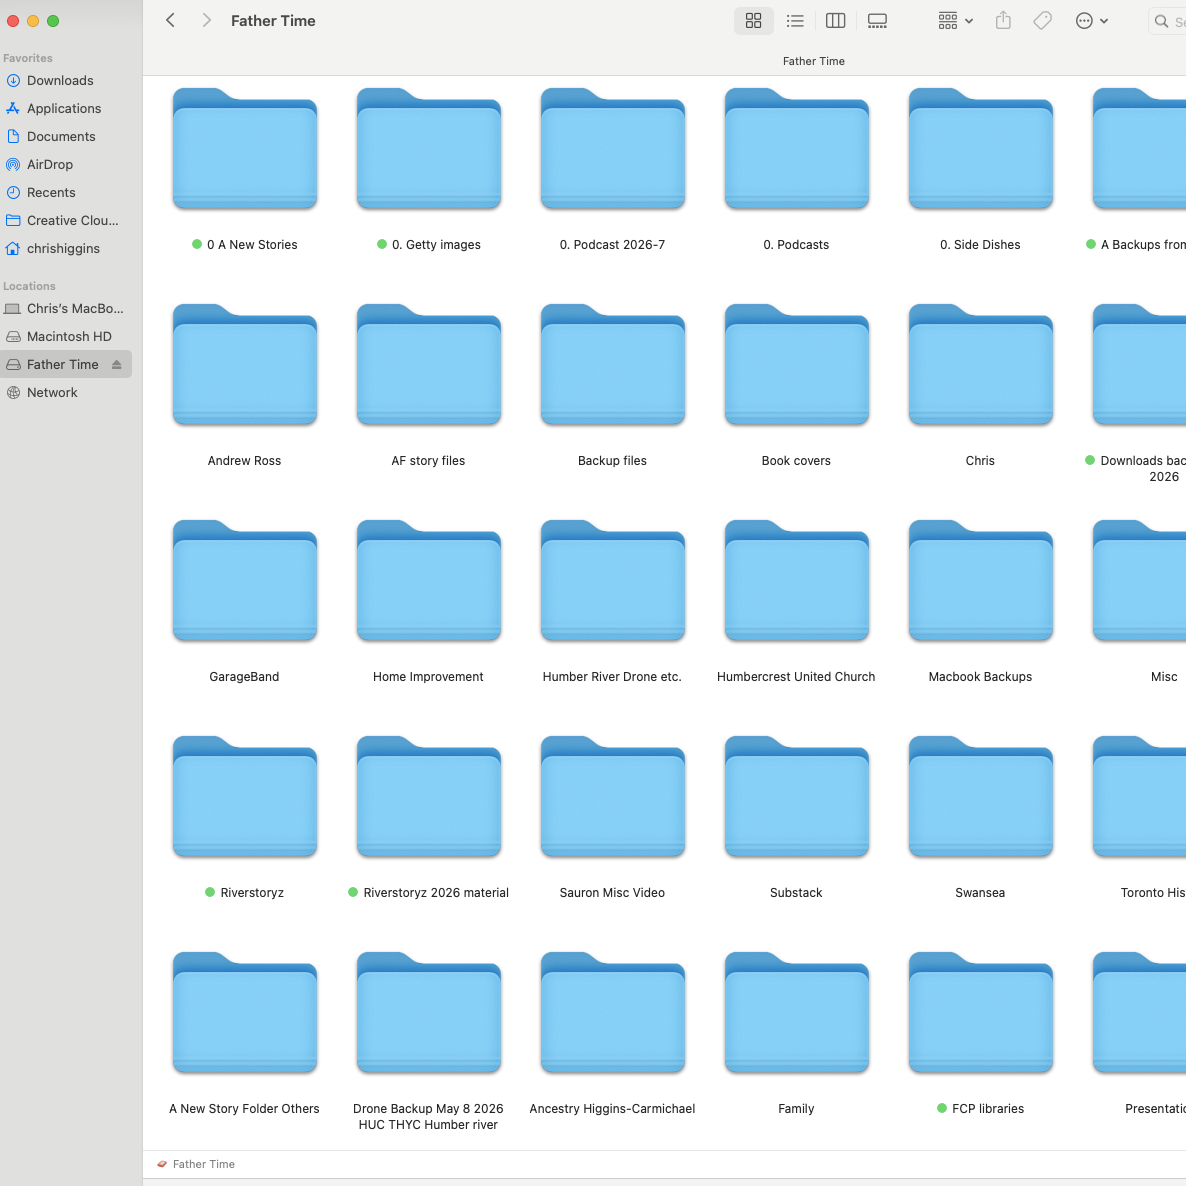The width and height of the screenshot is (1186, 1186).
Task: Select the 0. Getty images folder
Action: (x=428, y=148)
